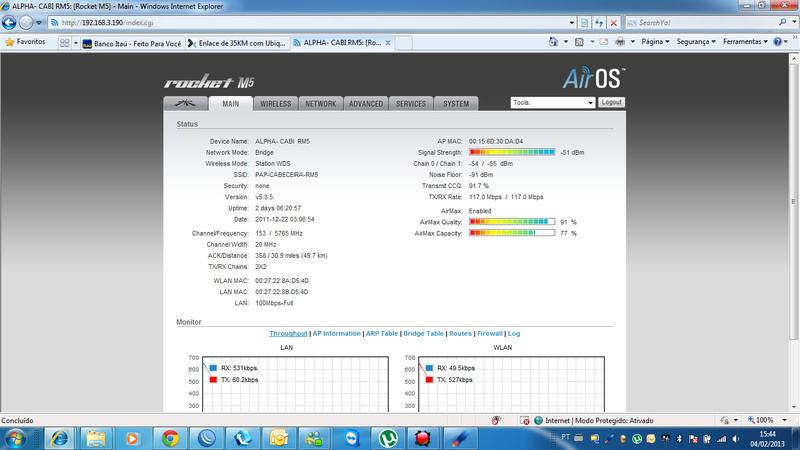Expand the Home icon dropdown arrow

(565, 42)
